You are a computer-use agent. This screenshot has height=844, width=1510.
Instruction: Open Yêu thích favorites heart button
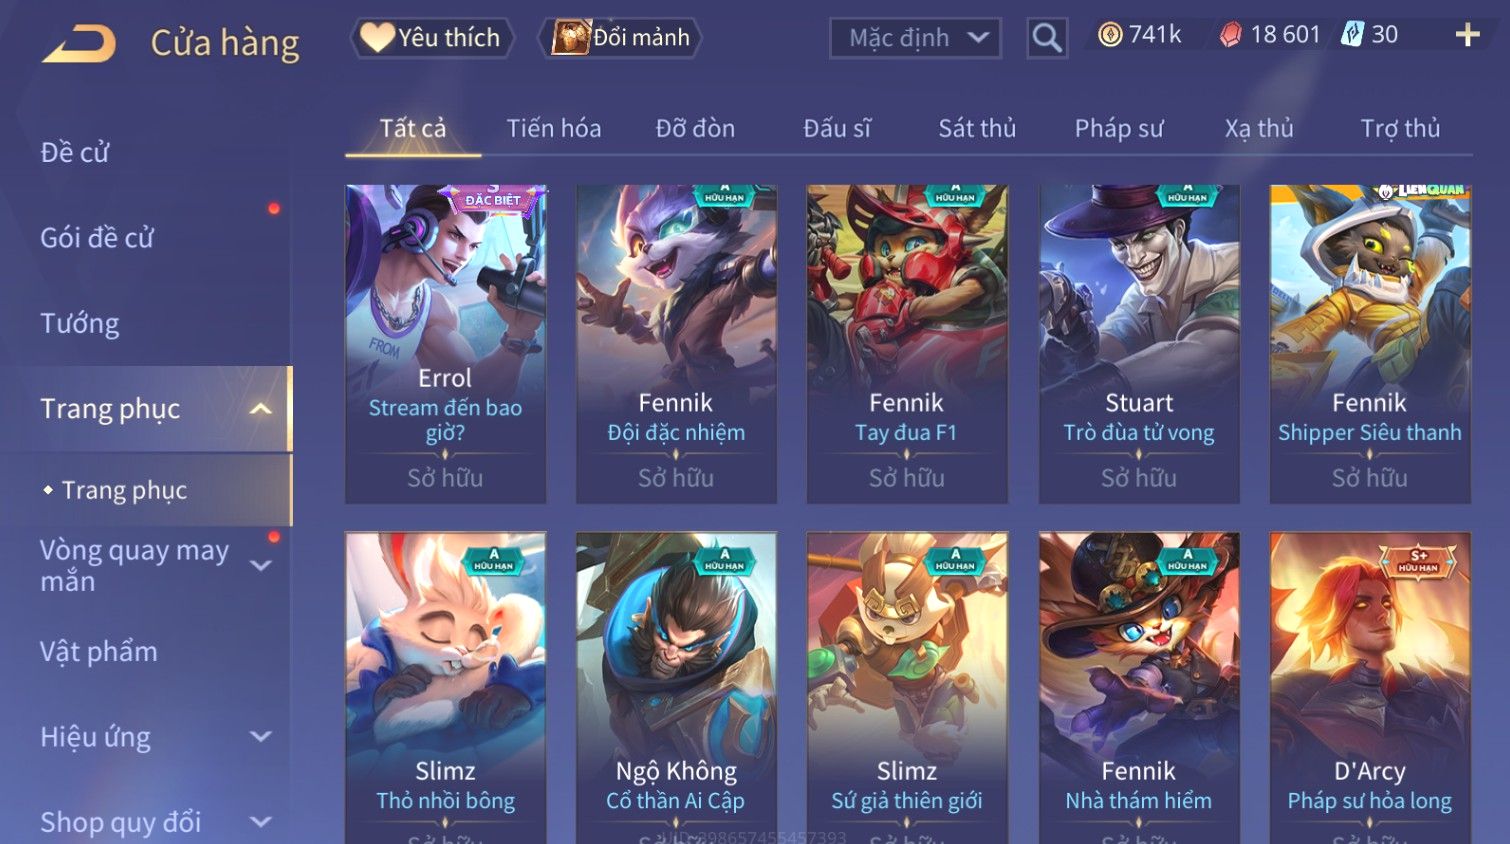click(x=432, y=38)
